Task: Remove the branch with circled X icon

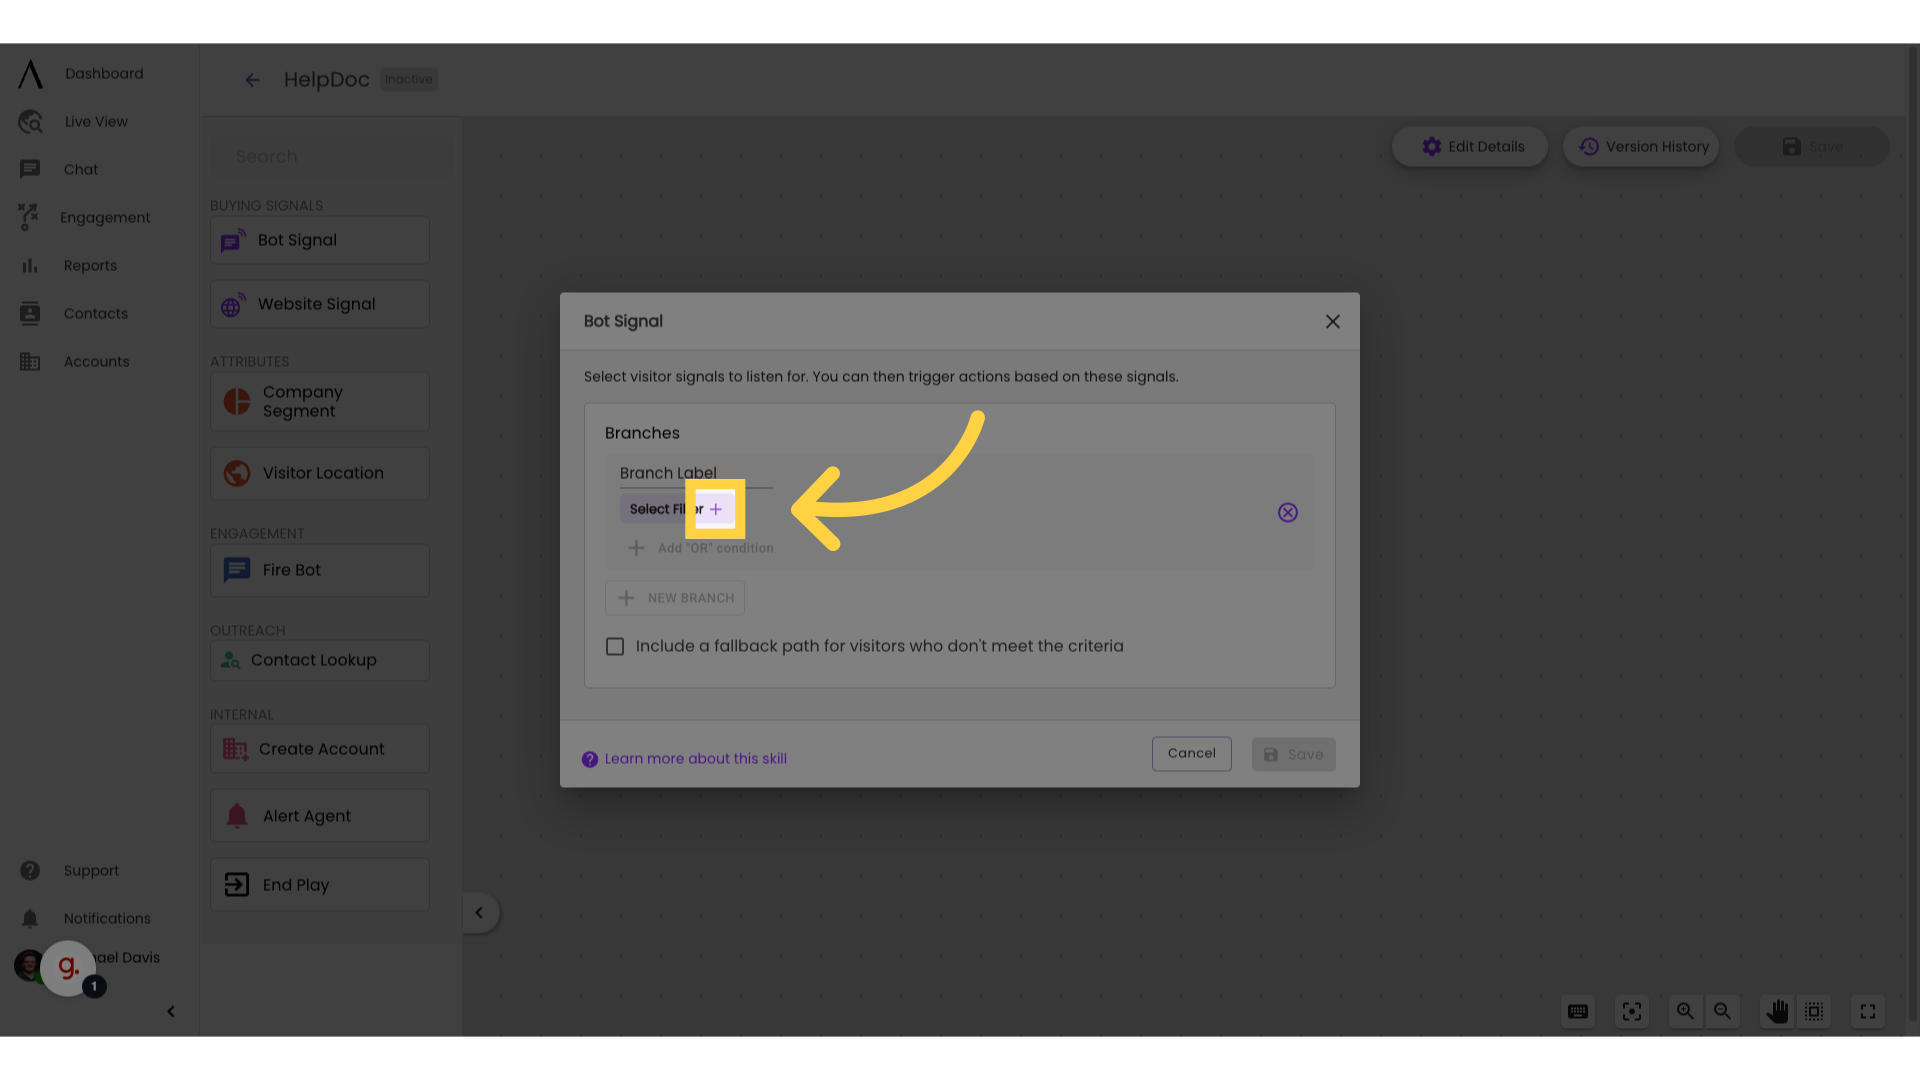Action: [x=1288, y=512]
